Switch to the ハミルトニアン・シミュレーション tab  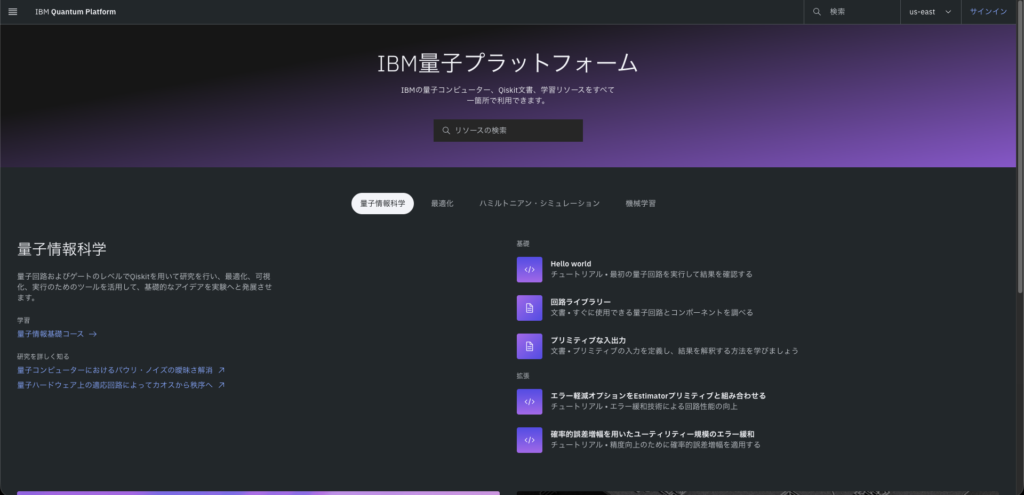(539, 203)
